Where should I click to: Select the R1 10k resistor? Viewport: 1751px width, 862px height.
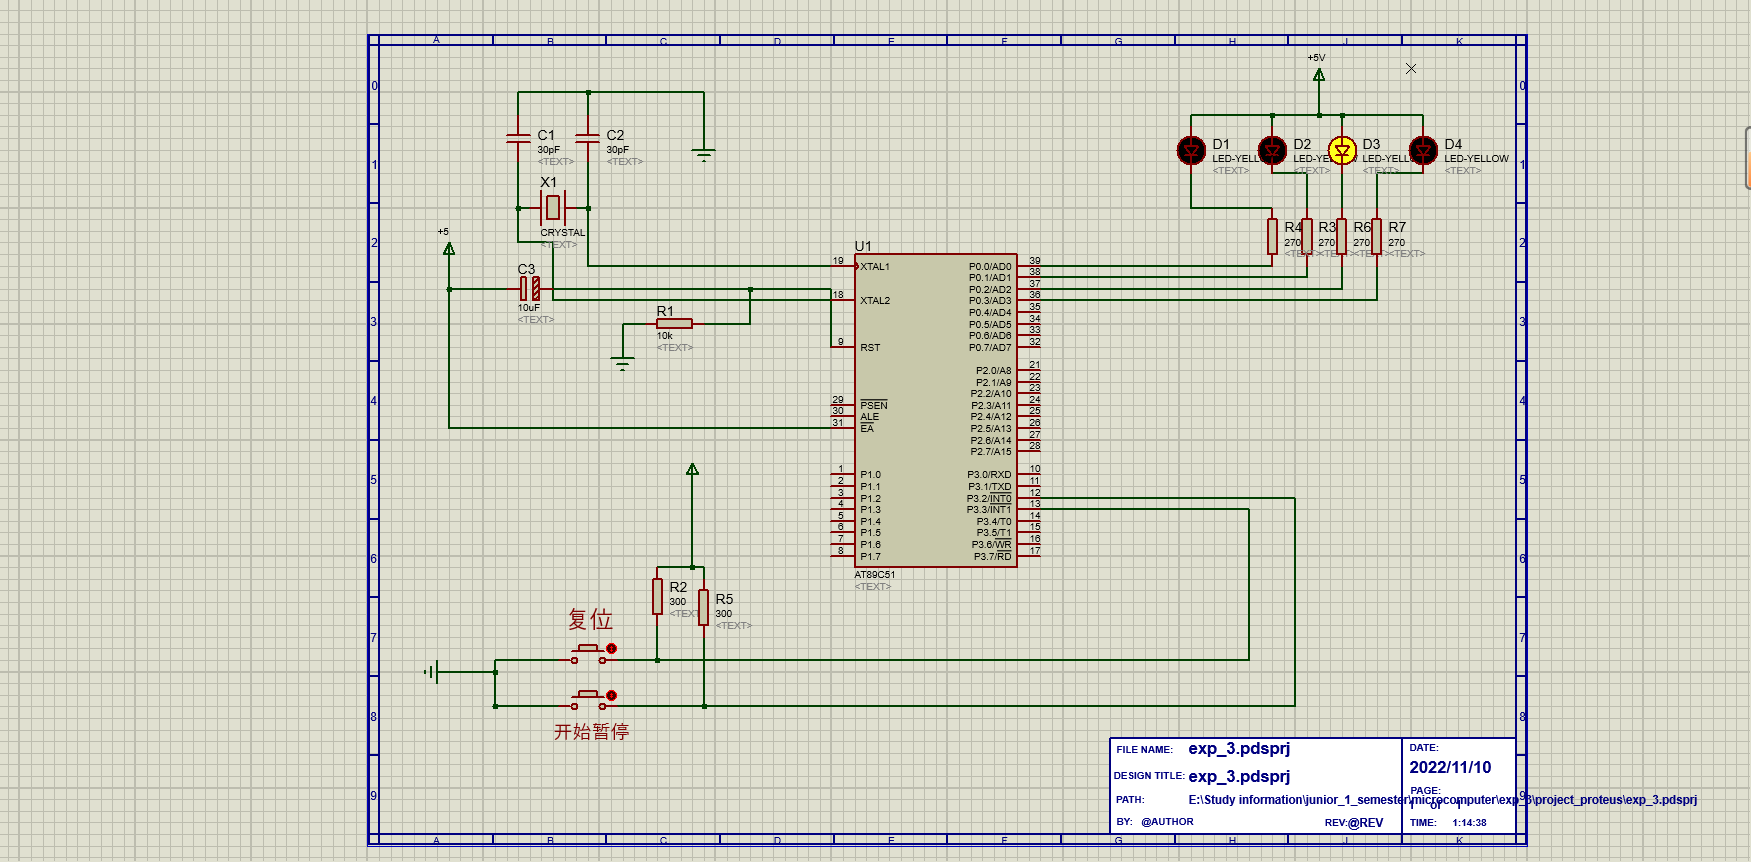tap(674, 324)
